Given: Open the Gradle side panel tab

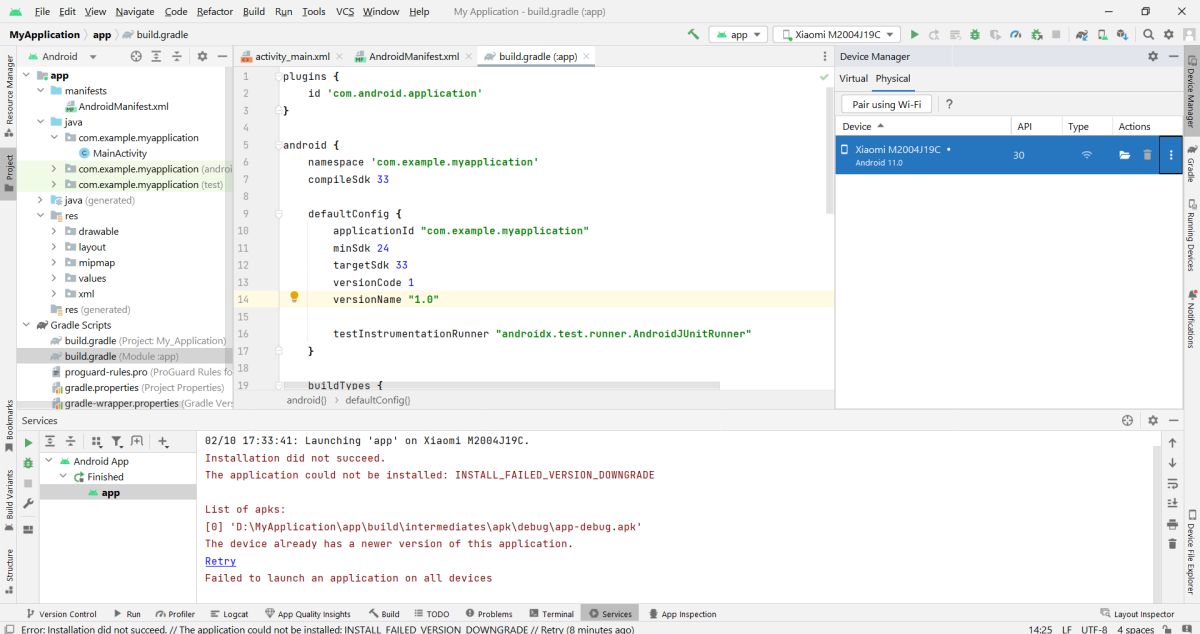Looking at the screenshot, I should coord(1191,164).
